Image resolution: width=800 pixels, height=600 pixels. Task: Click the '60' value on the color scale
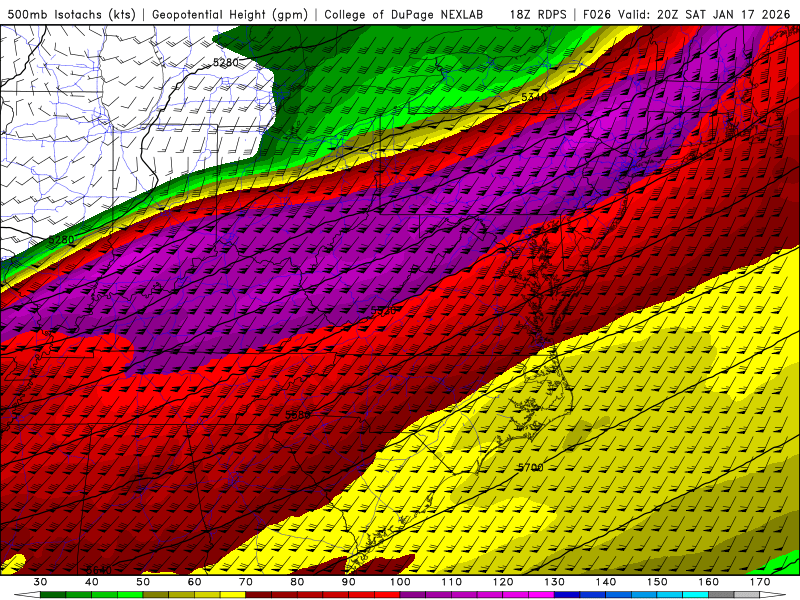[x=194, y=582]
